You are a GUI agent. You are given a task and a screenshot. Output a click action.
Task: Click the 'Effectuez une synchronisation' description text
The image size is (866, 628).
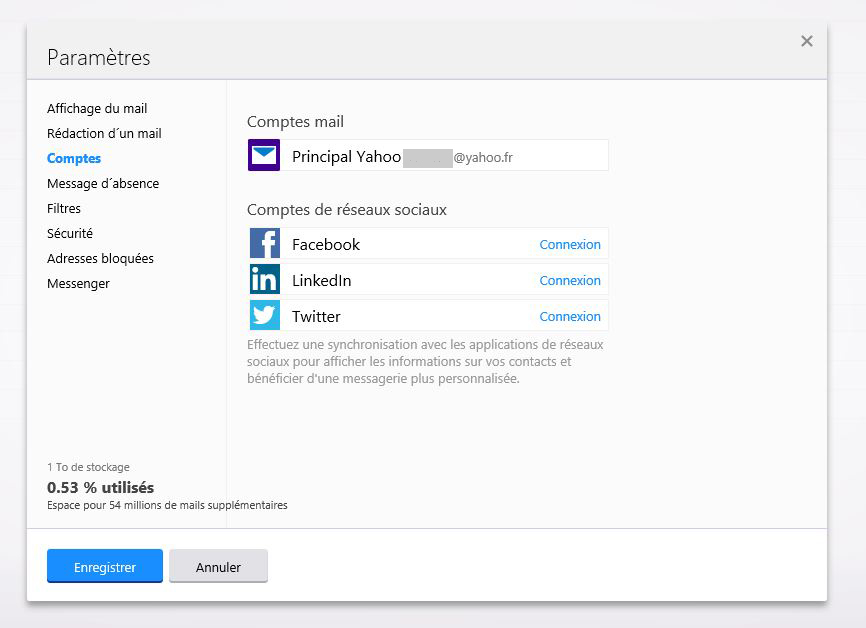tap(425, 362)
